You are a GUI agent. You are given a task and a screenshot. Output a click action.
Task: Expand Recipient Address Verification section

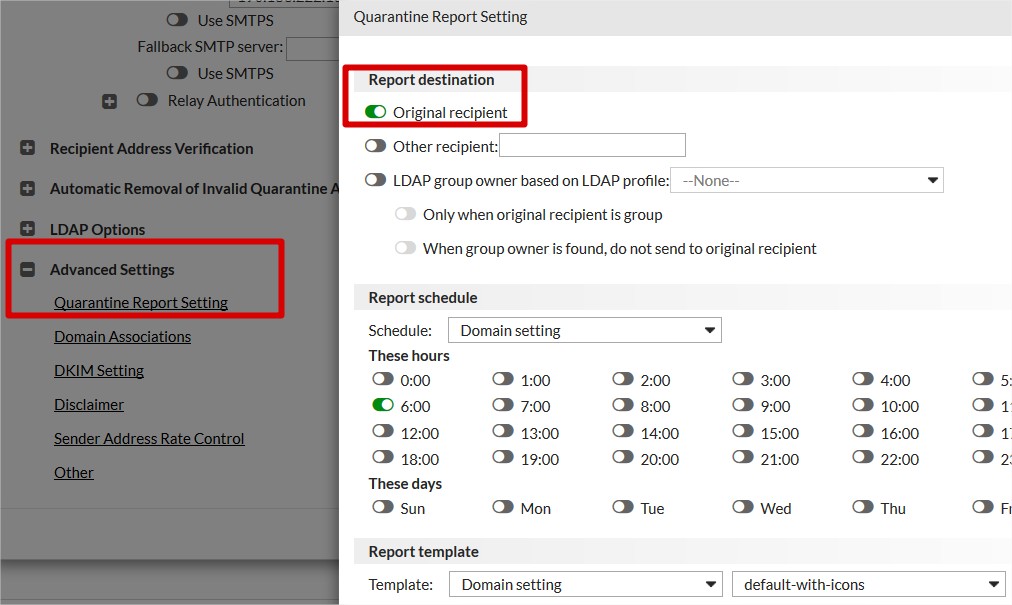[x=28, y=148]
